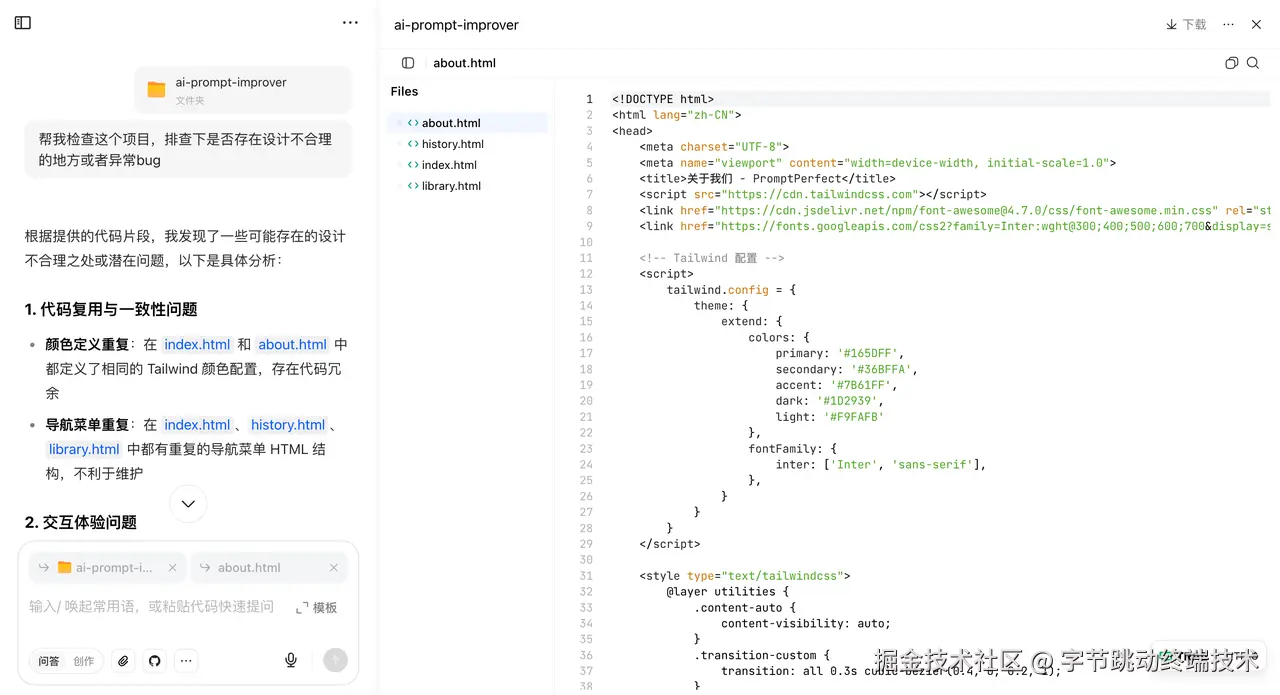
Task: Select about.html in Files list
Action: coord(467,123)
